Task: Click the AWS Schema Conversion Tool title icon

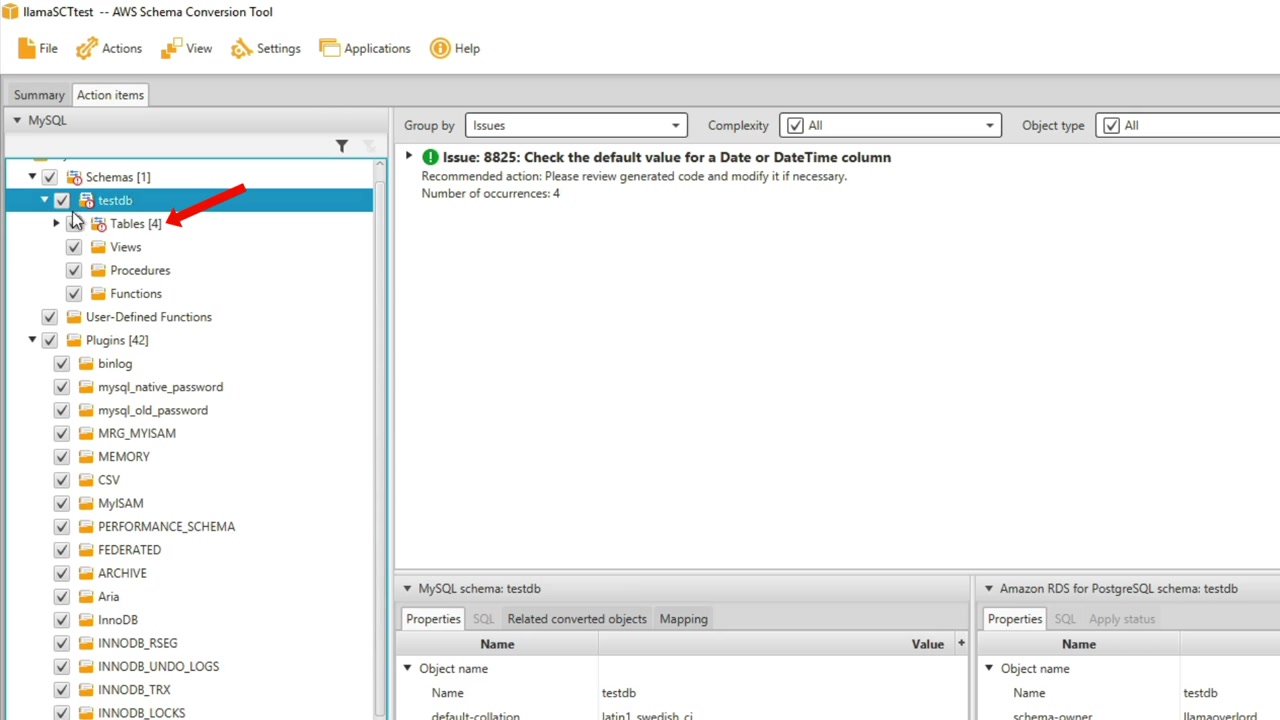Action: click(x=10, y=12)
